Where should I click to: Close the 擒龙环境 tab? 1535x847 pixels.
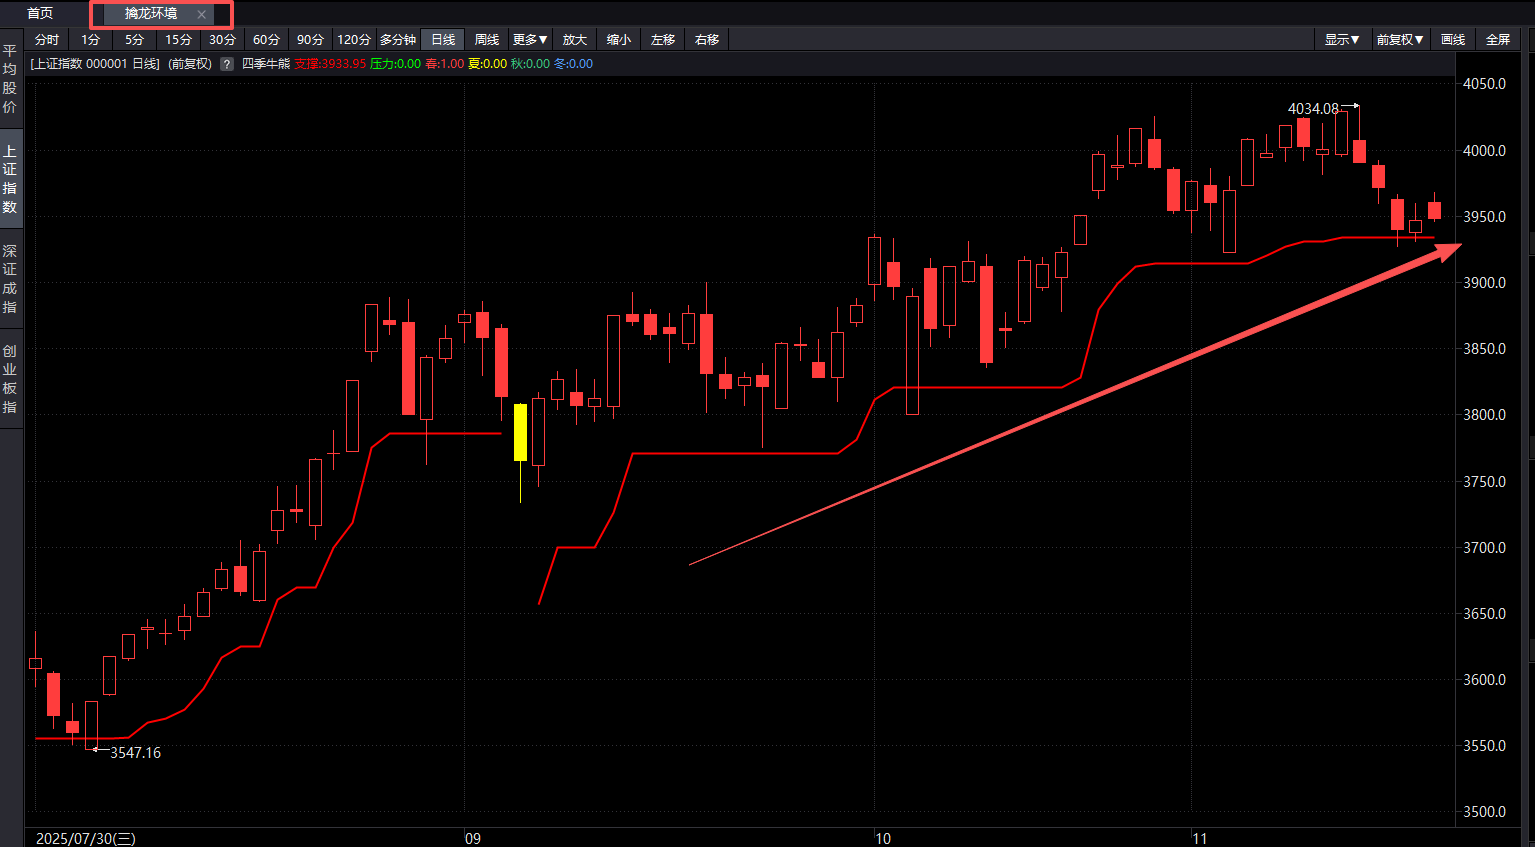point(201,14)
